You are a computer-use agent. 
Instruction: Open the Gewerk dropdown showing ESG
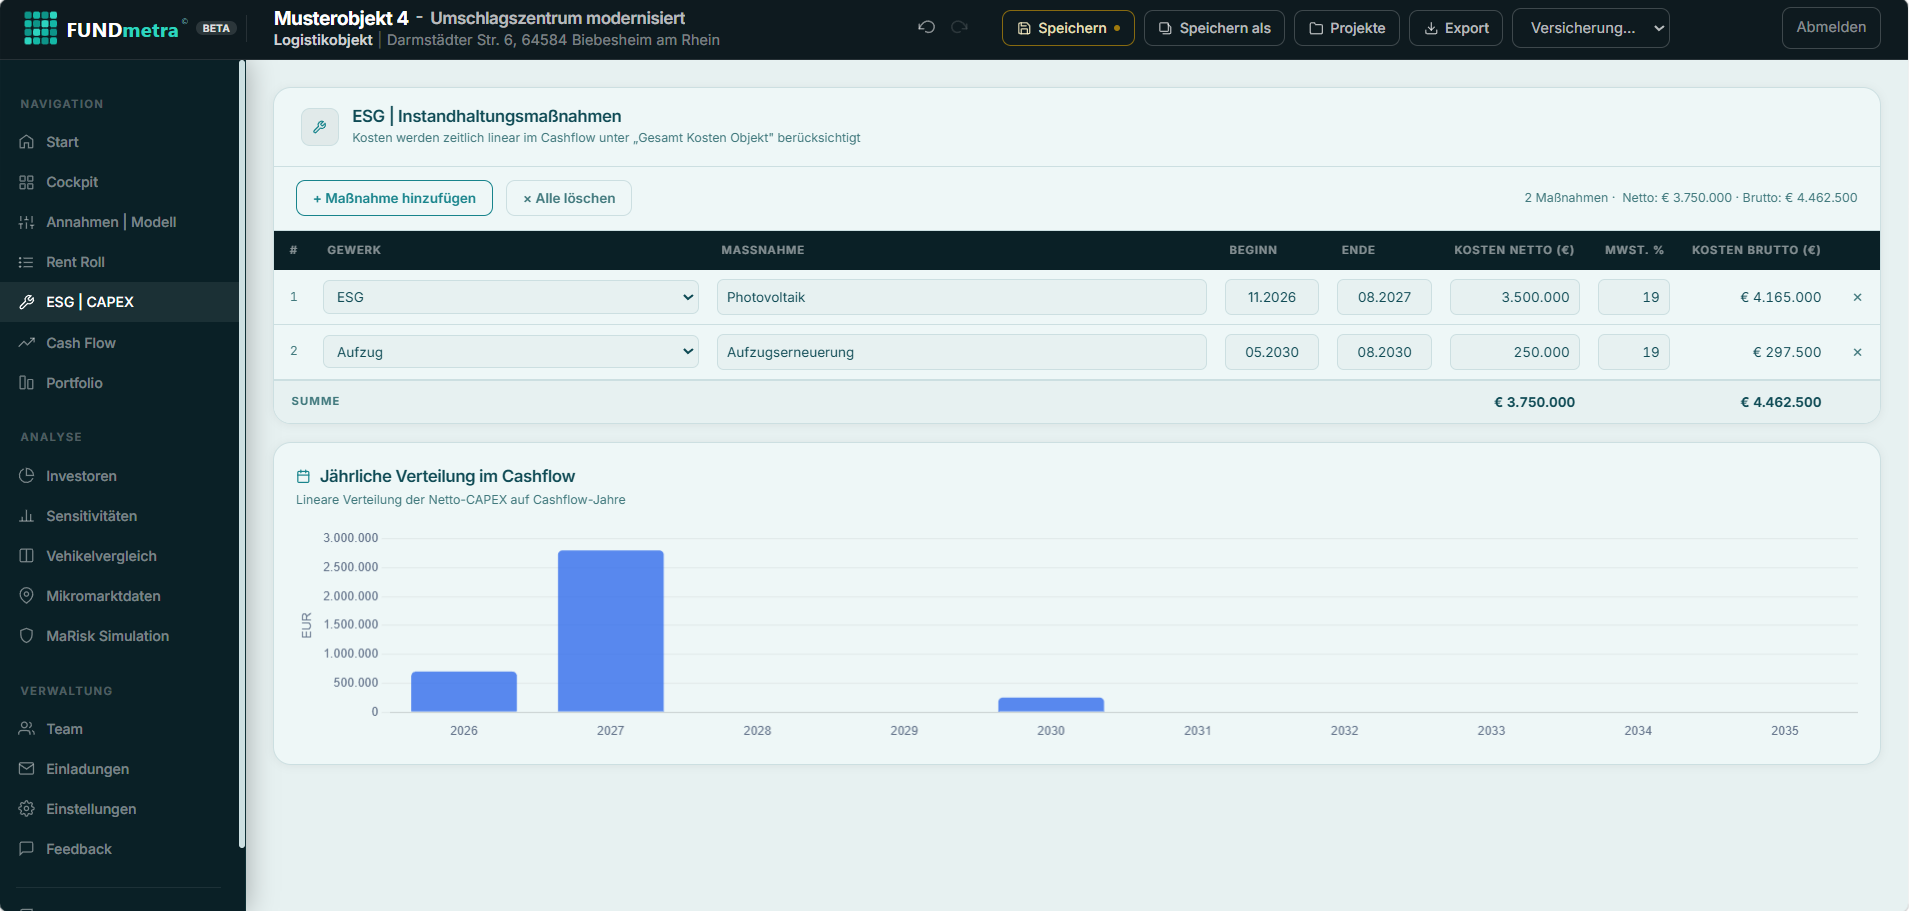click(x=511, y=297)
